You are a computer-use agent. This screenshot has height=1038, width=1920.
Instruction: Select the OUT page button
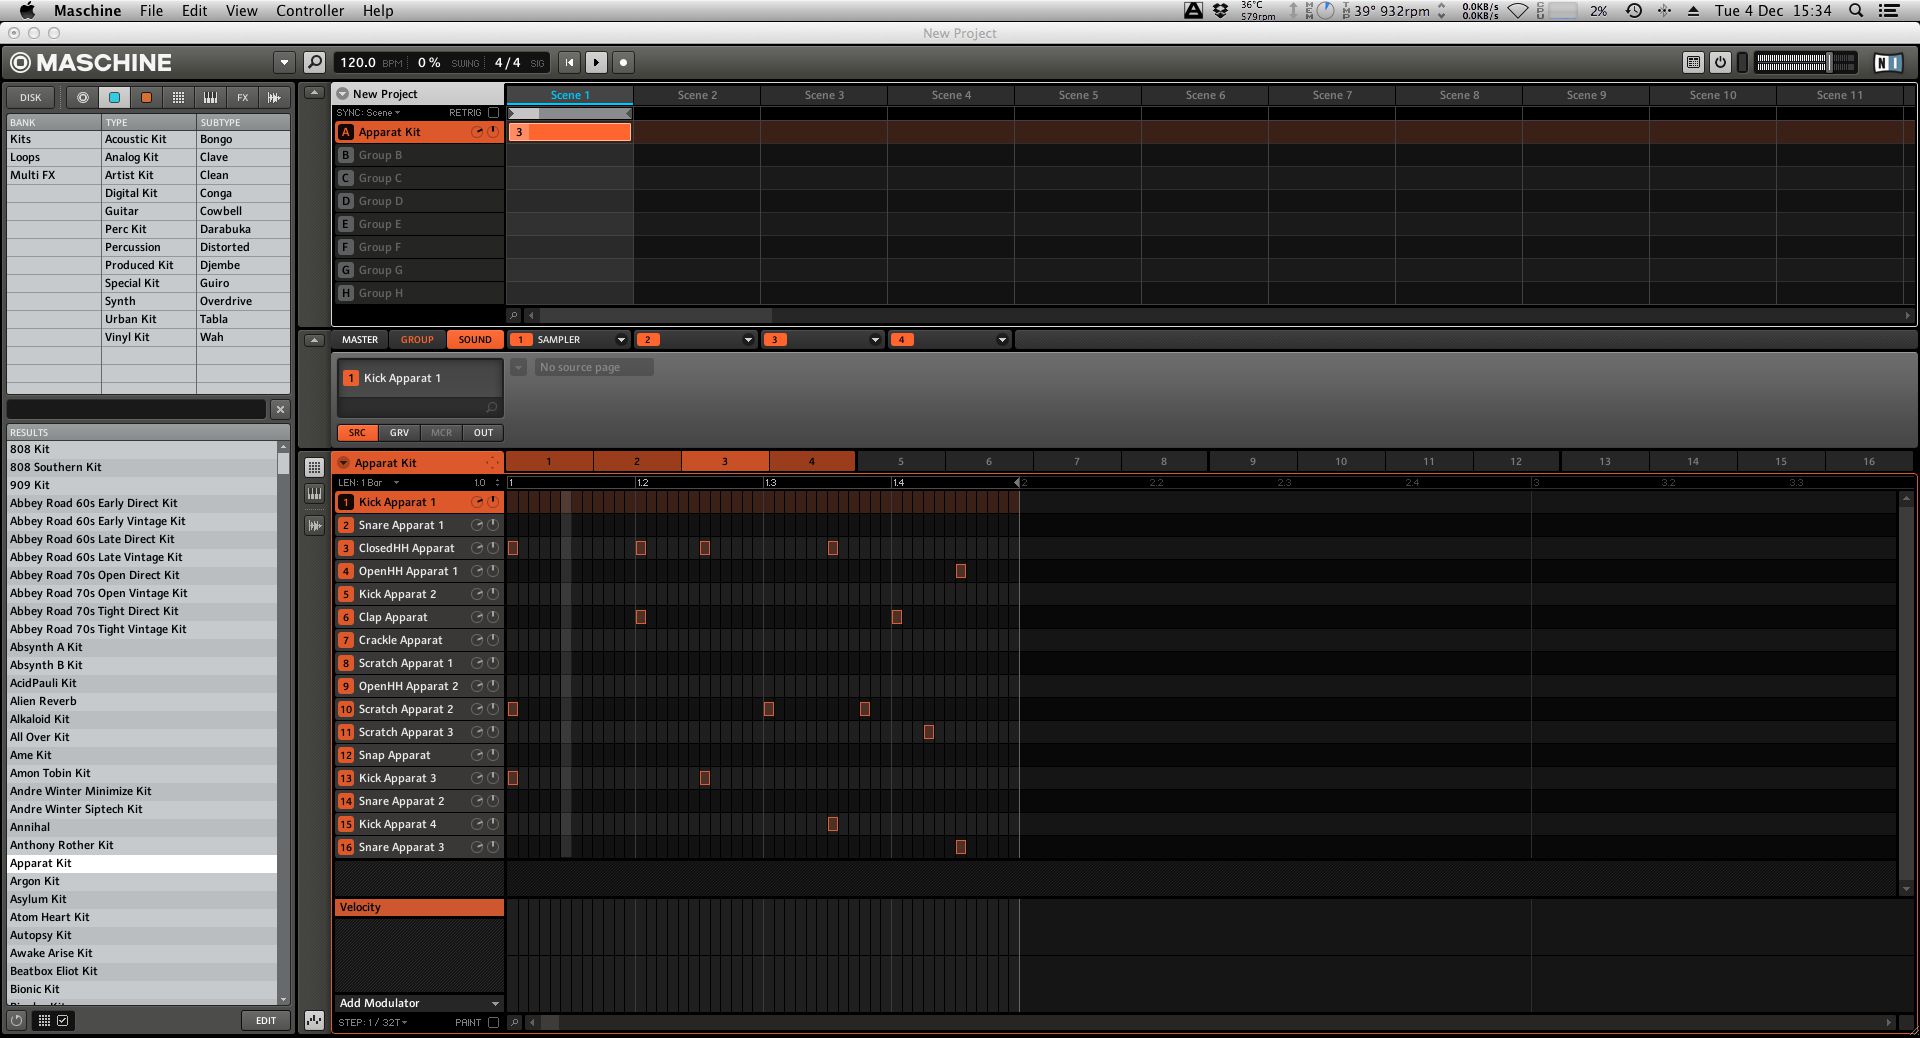(x=483, y=433)
